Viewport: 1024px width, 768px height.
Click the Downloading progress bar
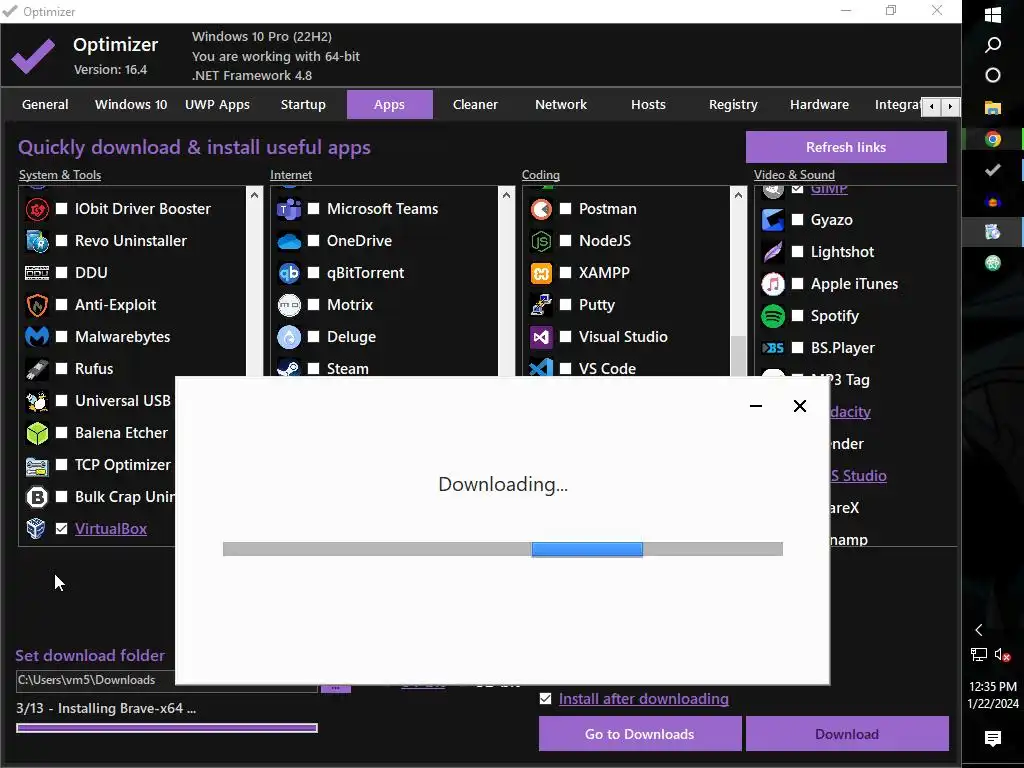[503, 549]
